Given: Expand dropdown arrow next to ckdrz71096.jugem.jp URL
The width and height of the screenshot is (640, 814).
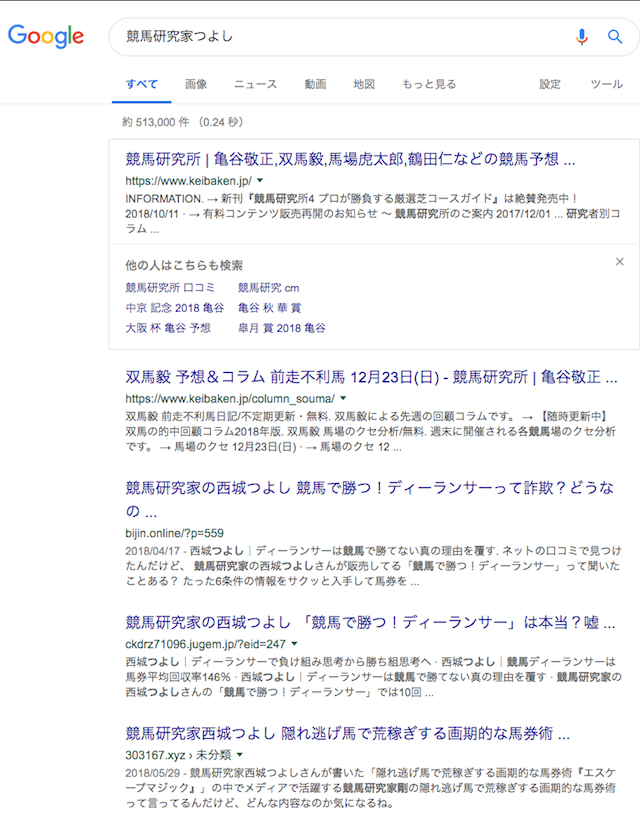Looking at the screenshot, I should point(294,644).
